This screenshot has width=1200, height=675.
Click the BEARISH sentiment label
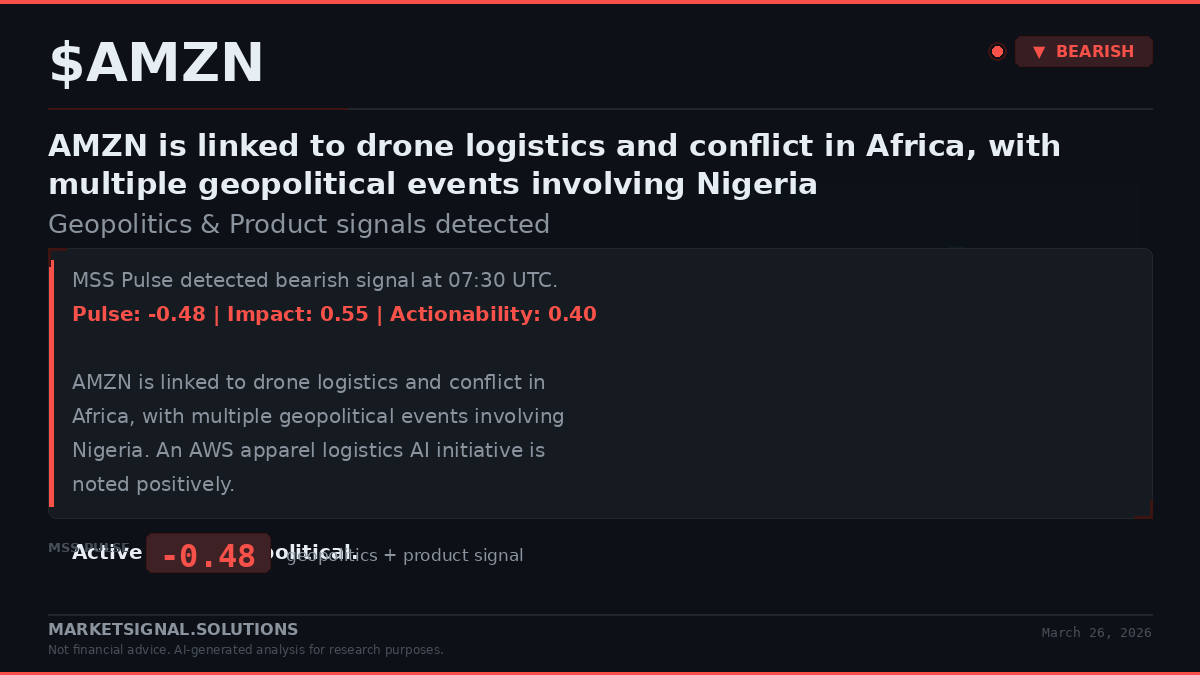click(x=1094, y=52)
